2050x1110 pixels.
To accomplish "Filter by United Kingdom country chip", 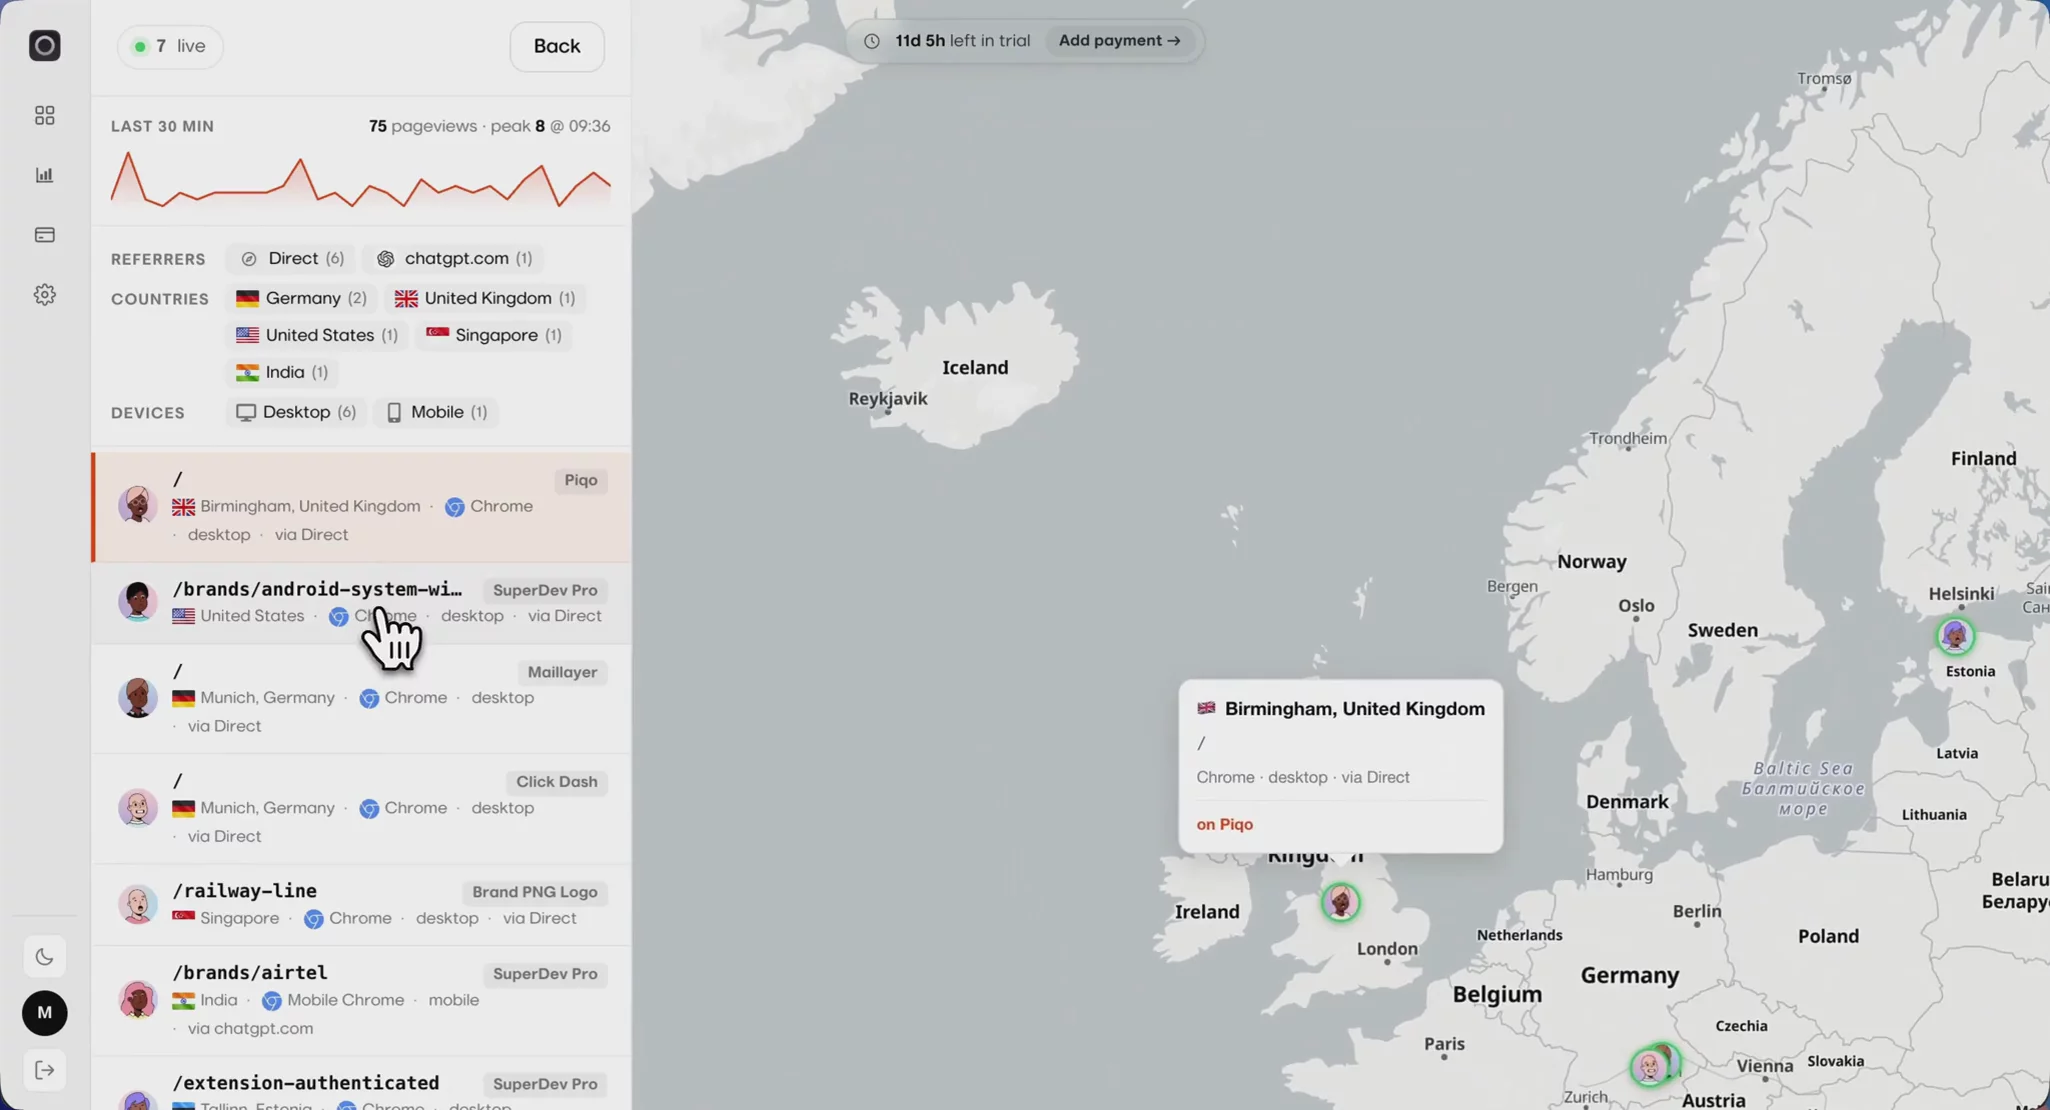I will [x=485, y=299].
